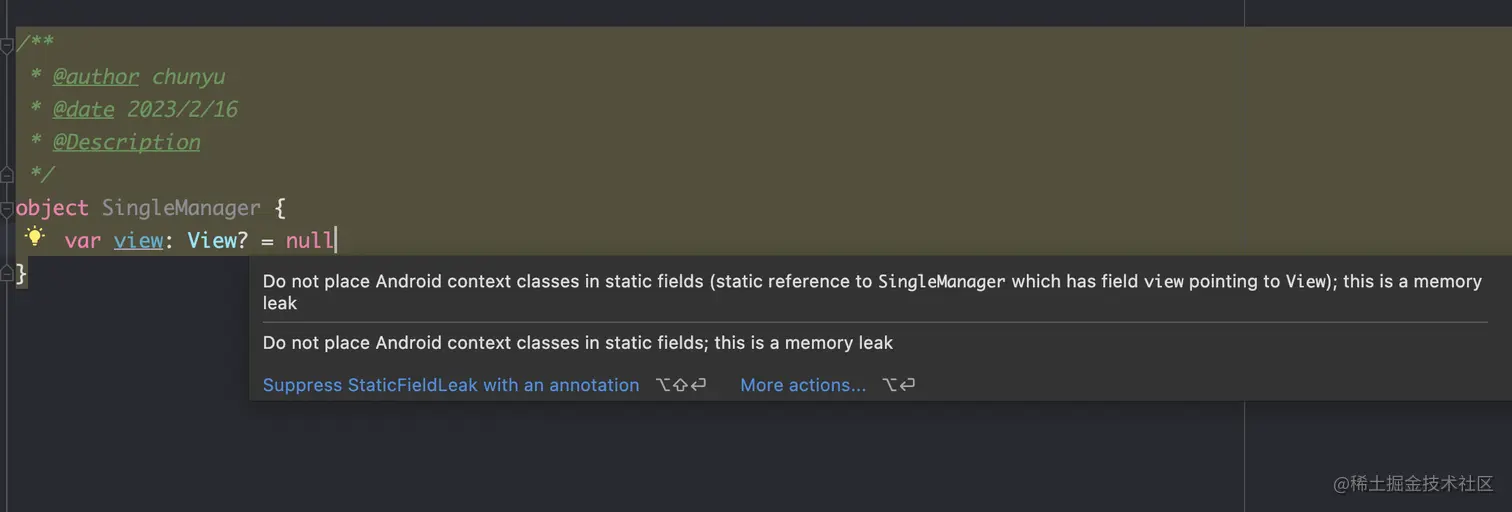The image size is (1512, 512).
Task: Click the underlined view variable name
Action: [138, 241]
